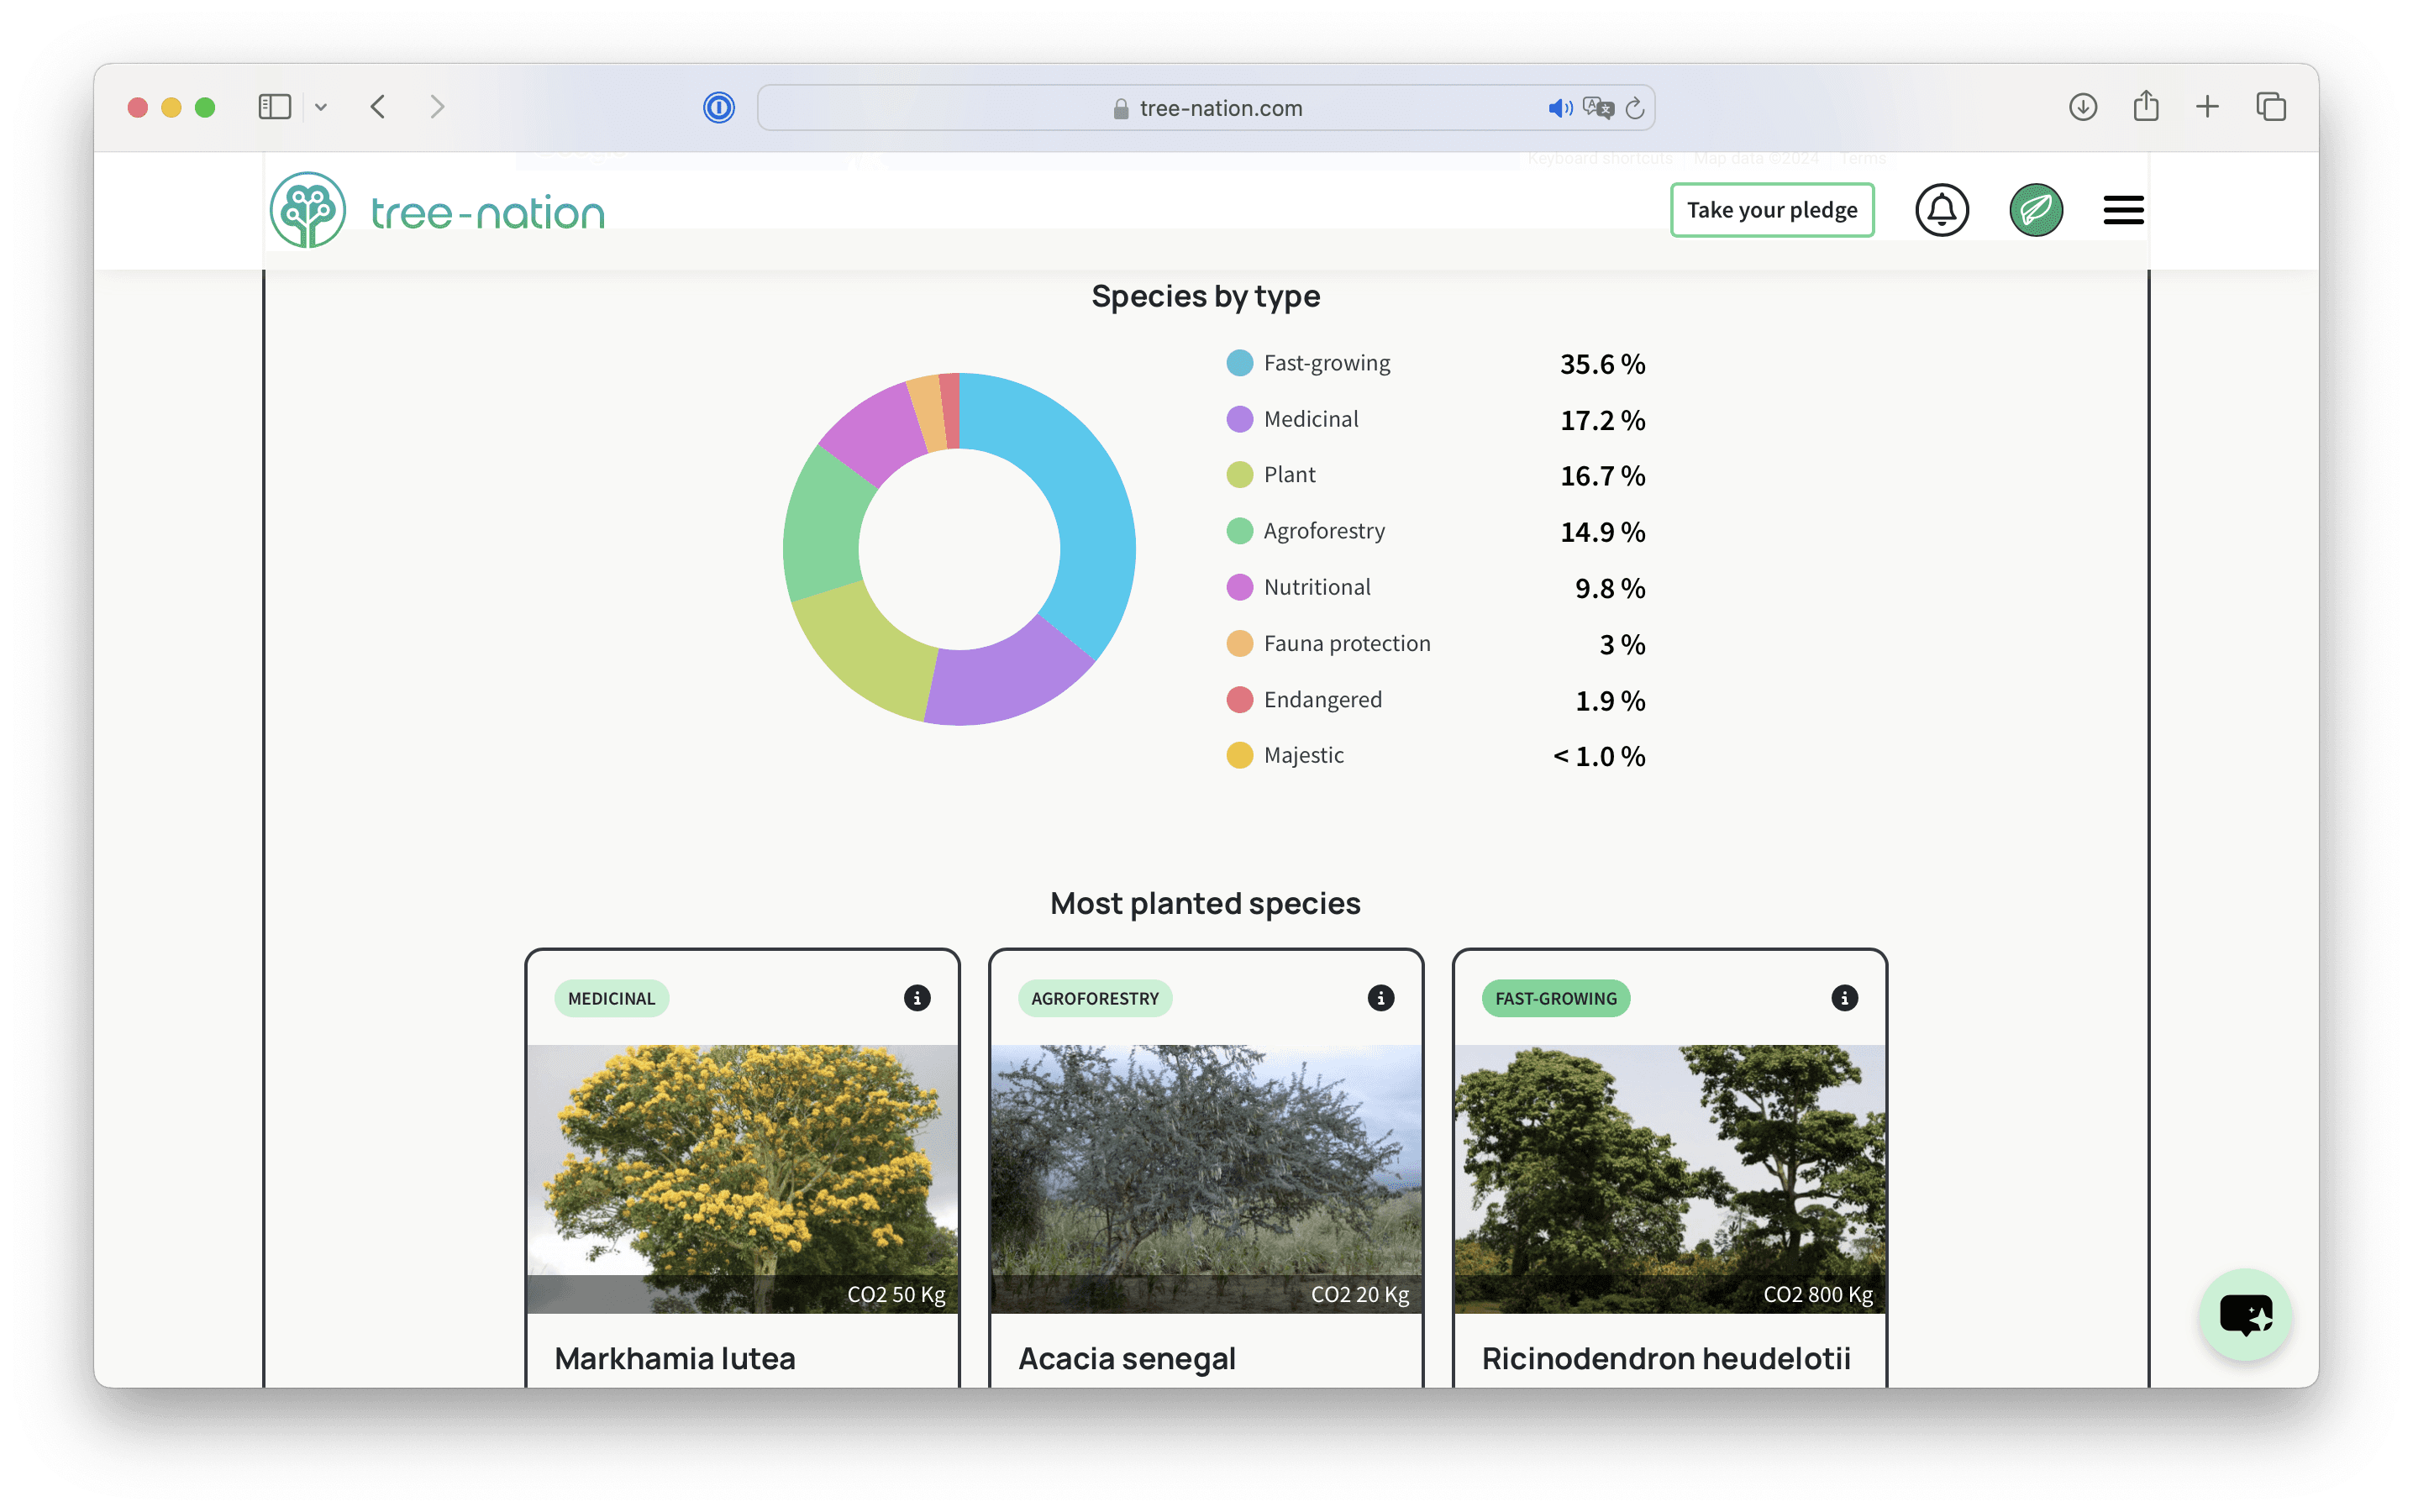Open the Markhamia lutea tree photo
2413x1512 pixels.
742,1179
